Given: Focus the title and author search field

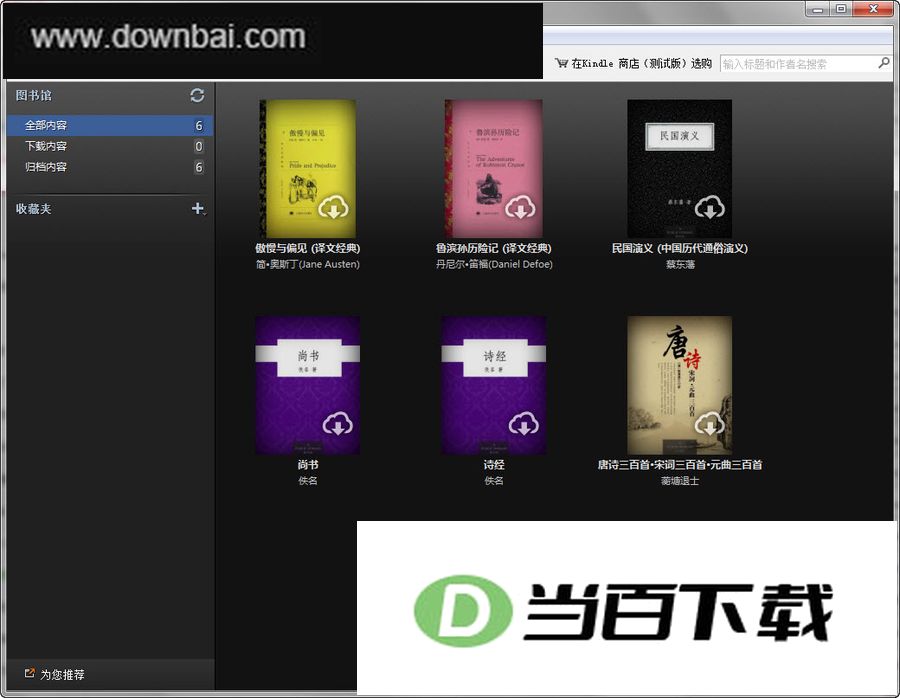Looking at the screenshot, I should coord(799,64).
